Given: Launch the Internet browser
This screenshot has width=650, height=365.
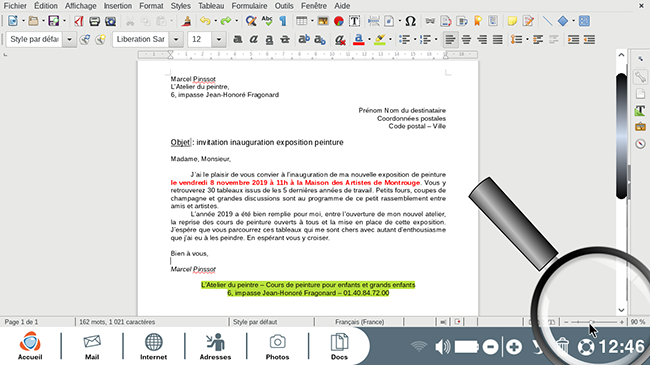Looking at the screenshot, I should click(153, 347).
